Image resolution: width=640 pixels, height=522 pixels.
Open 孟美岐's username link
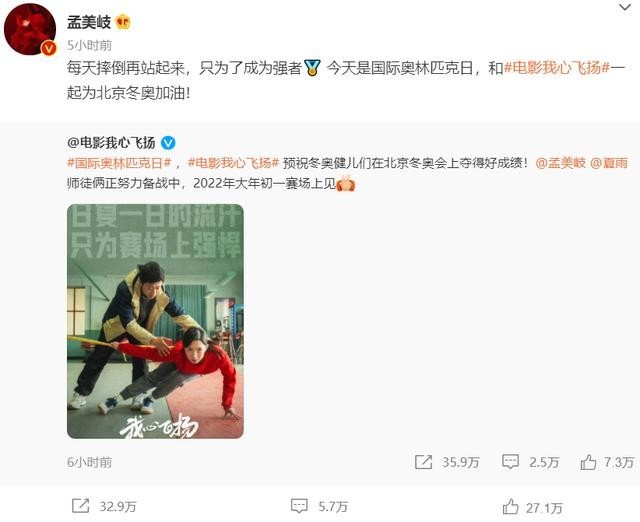click(x=89, y=22)
